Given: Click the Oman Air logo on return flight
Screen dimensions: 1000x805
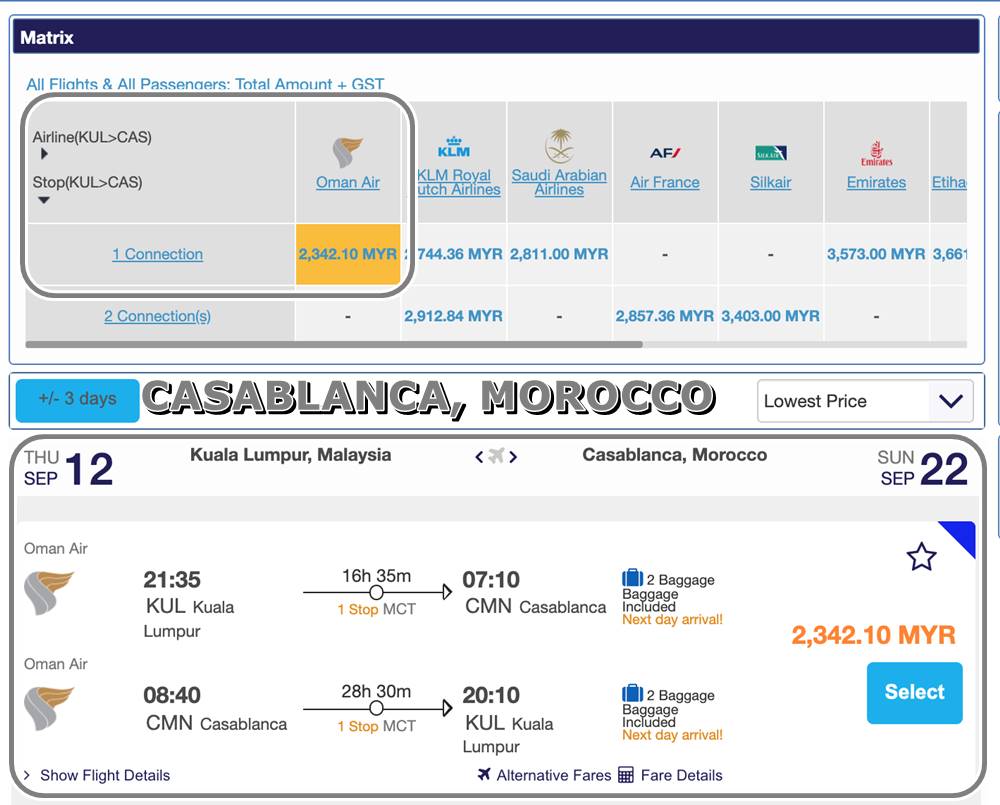Looking at the screenshot, I should tap(49, 708).
